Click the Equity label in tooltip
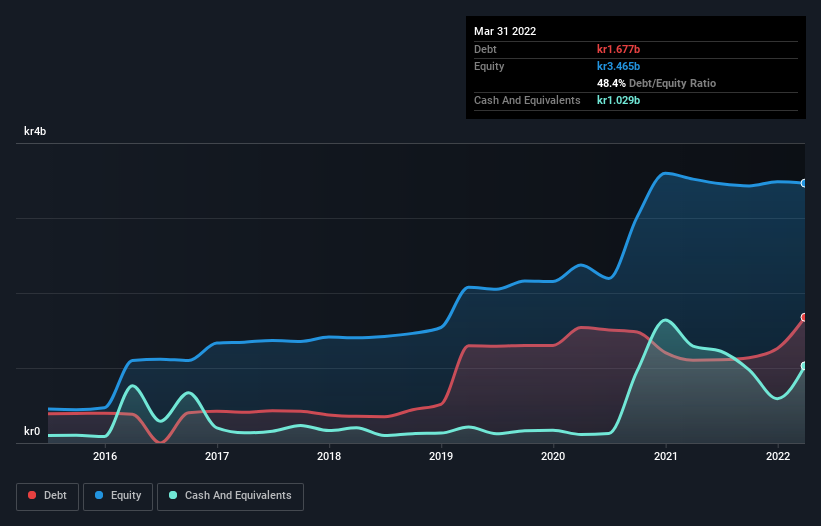 [489, 66]
